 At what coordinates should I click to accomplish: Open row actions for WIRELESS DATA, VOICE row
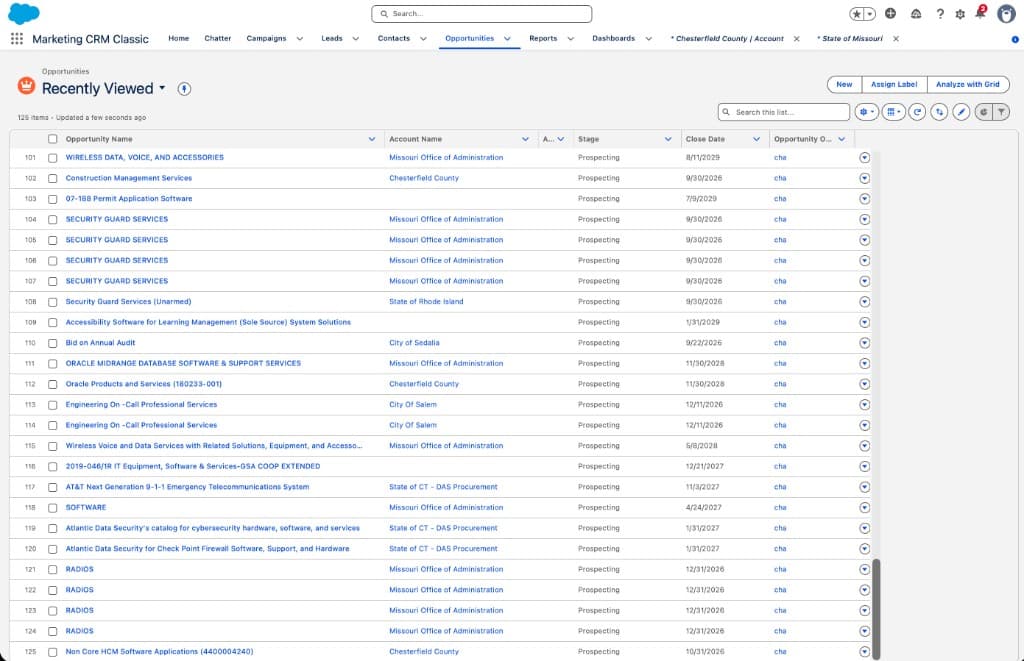[x=865, y=157]
